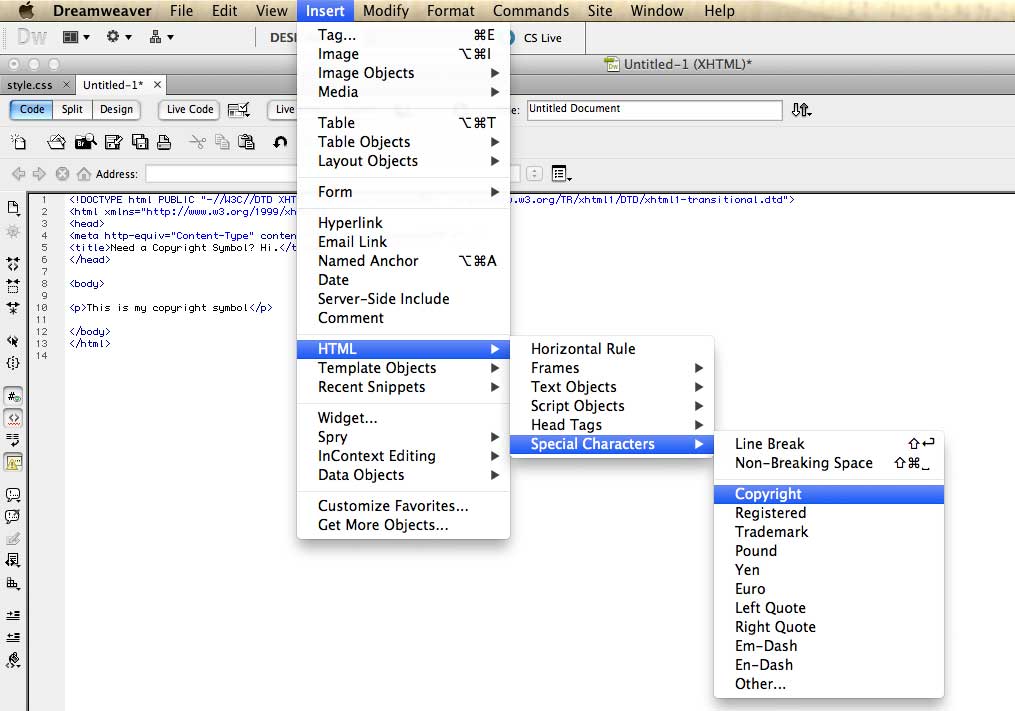The width and height of the screenshot is (1015, 711).
Task: Select Copyright from Special Characters
Action: [829, 494]
